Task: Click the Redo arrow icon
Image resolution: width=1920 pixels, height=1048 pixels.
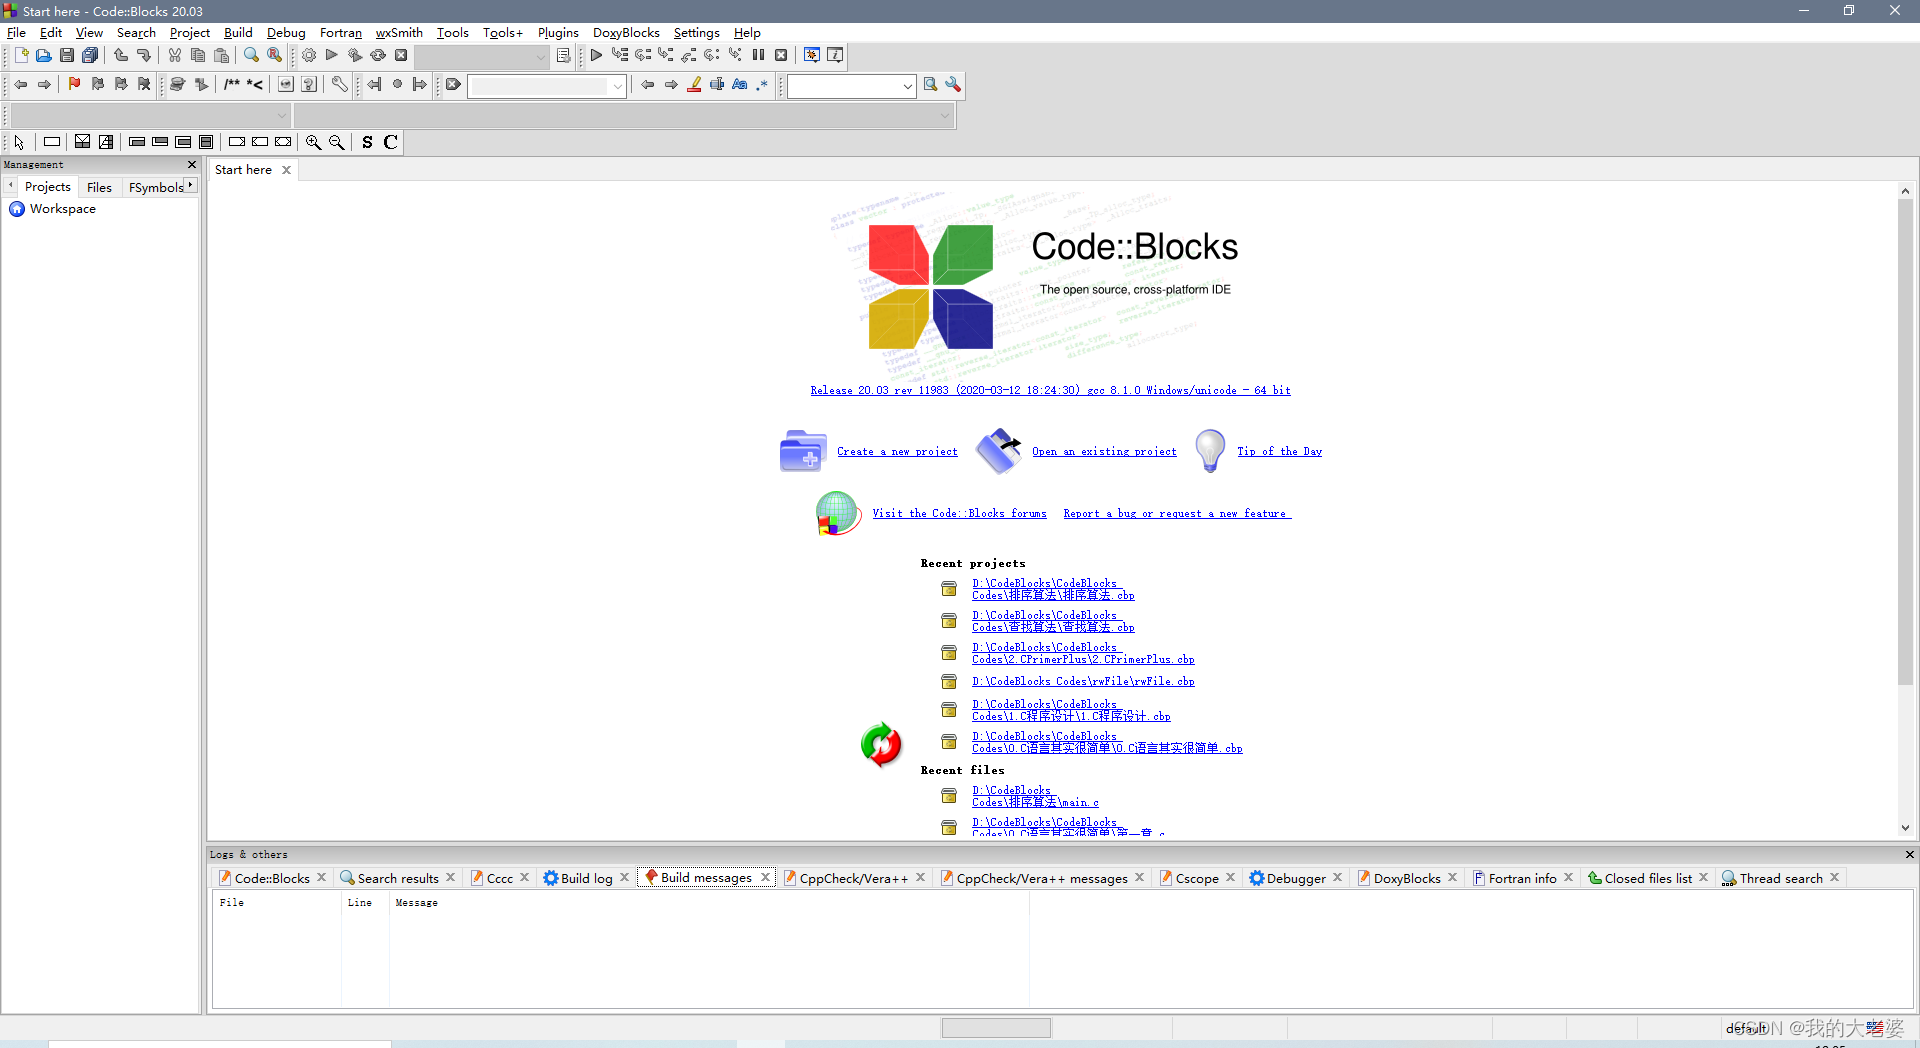Action: (x=144, y=55)
